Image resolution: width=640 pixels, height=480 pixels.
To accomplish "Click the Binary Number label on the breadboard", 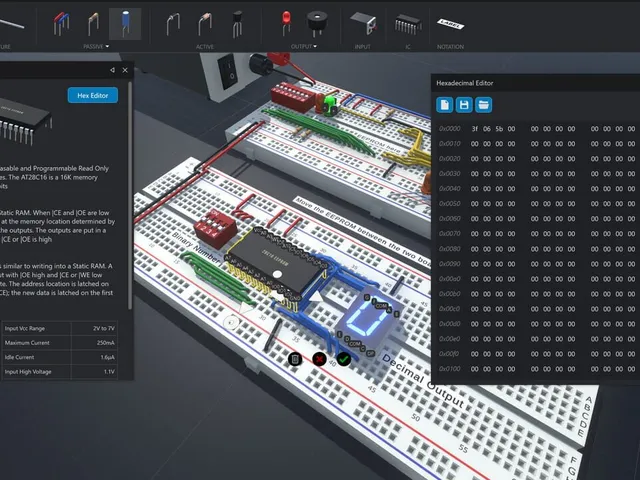I will click(x=196, y=248).
